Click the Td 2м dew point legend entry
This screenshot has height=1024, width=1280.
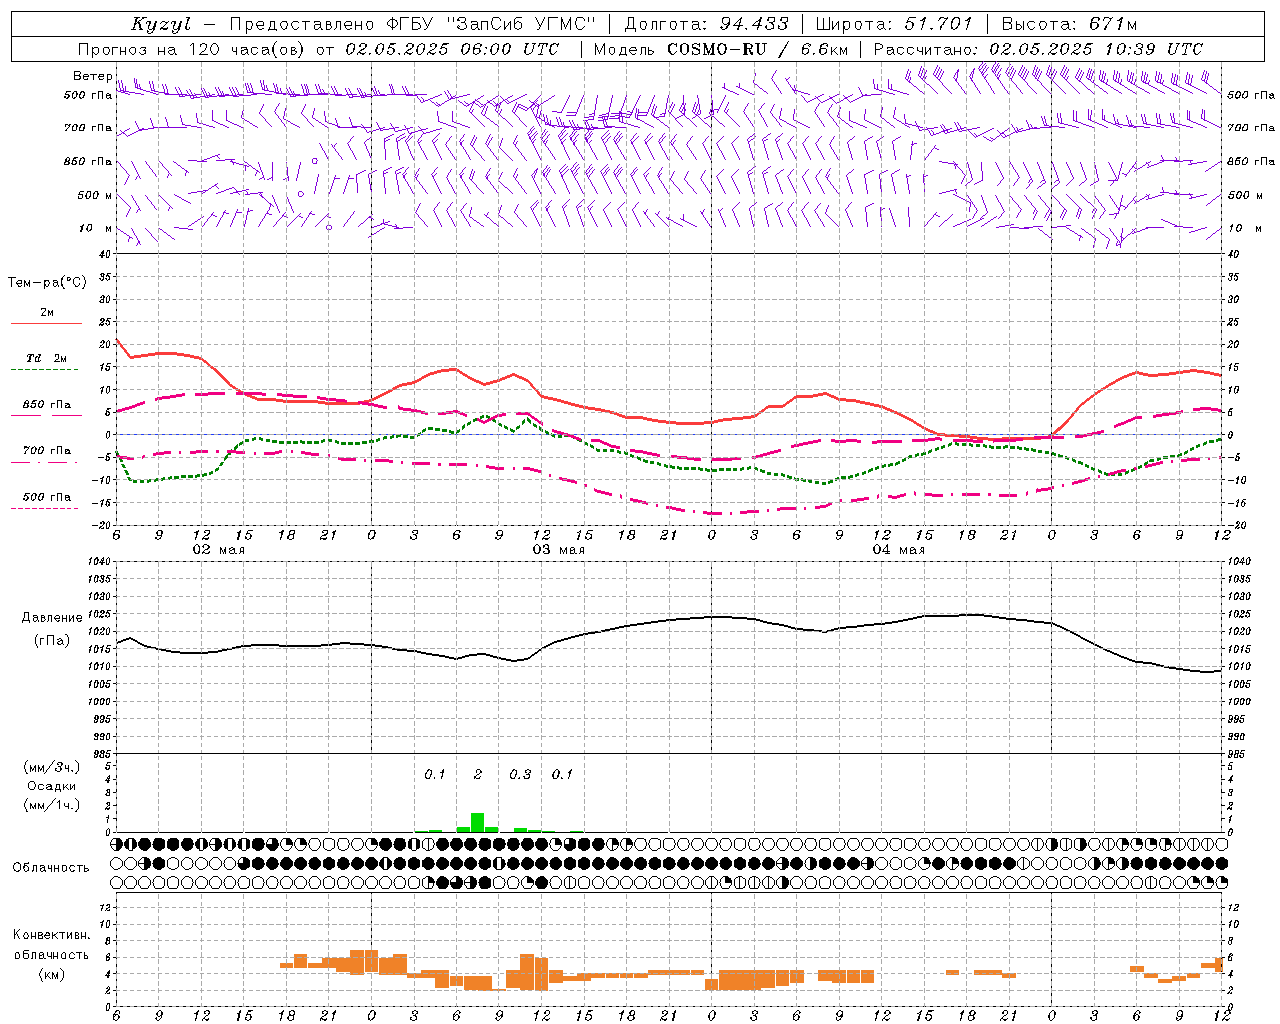coord(47,358)
